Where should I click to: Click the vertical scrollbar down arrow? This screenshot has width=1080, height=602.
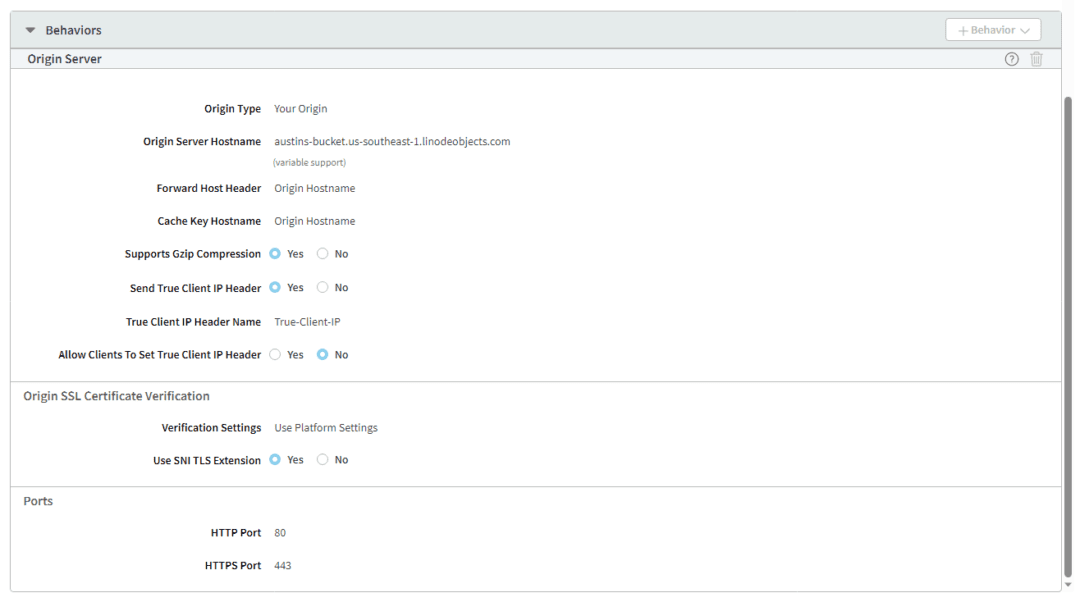(1068, 585)
